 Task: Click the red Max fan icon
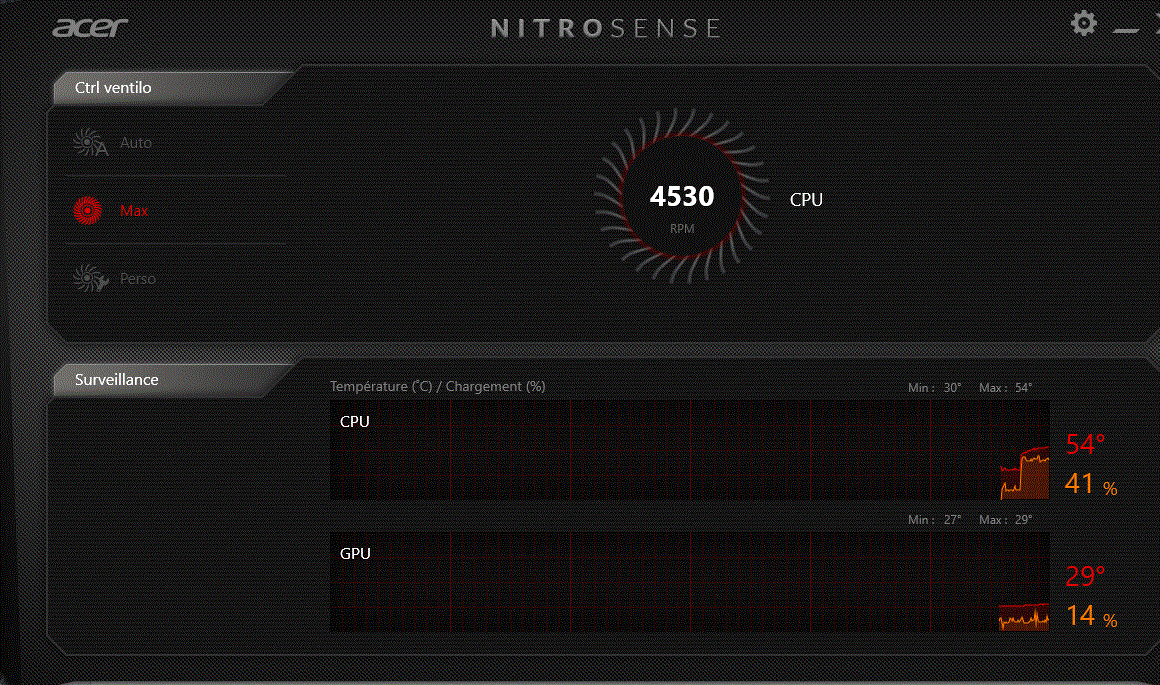(88, 211)
